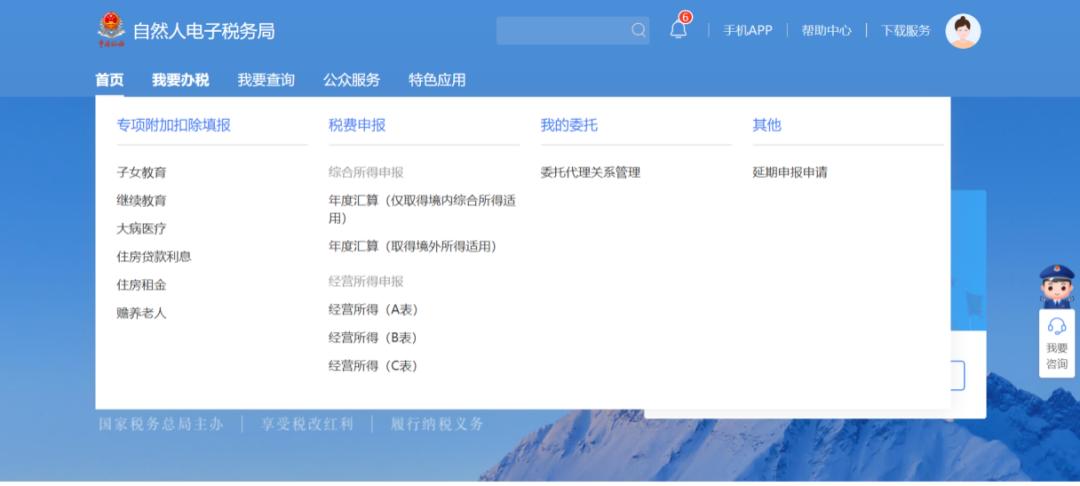Open the 帮助中心 link
Viewport: 1080px width, 486px height.
point(826,31)
